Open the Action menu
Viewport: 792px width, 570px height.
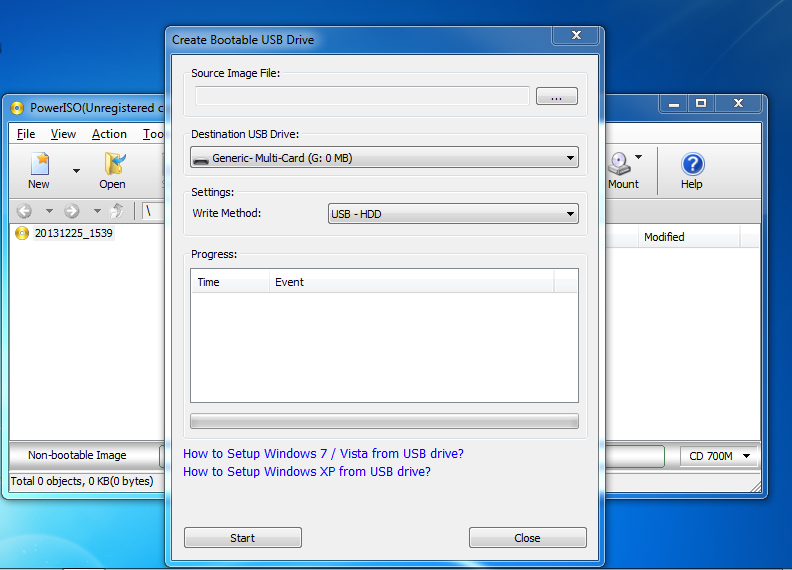point(109,134)
